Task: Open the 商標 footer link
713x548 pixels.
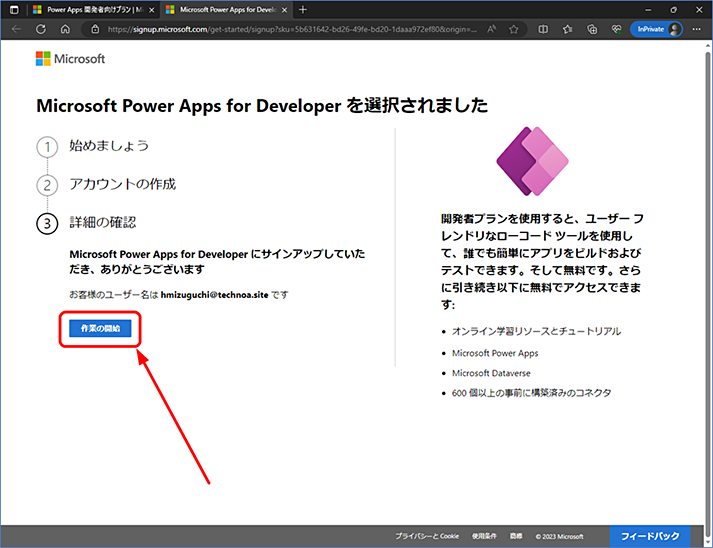Action: coord(516,536)
